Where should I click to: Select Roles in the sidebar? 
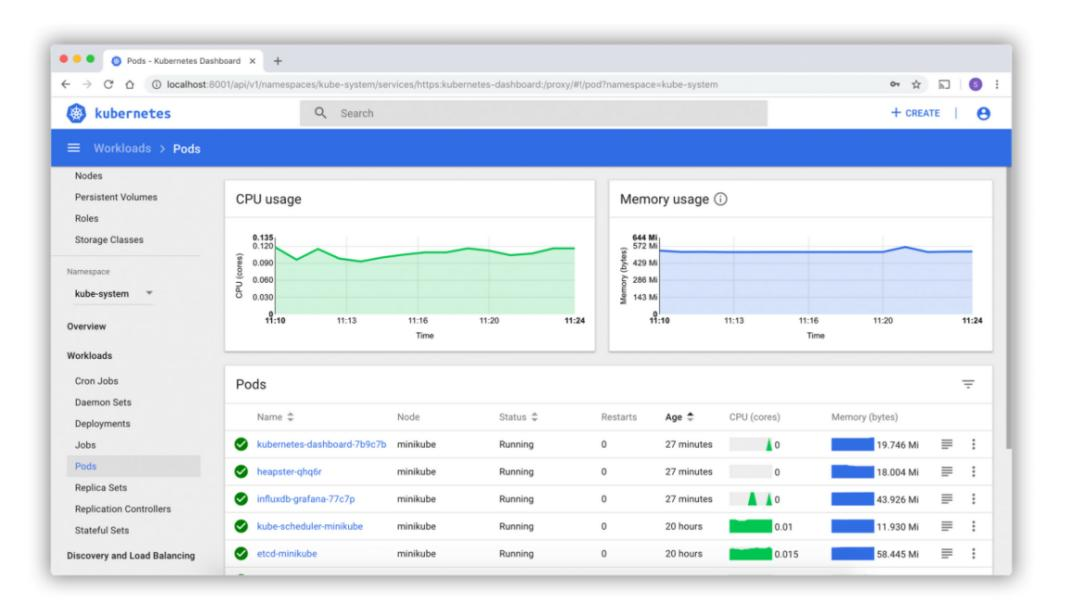click(86, 218)
